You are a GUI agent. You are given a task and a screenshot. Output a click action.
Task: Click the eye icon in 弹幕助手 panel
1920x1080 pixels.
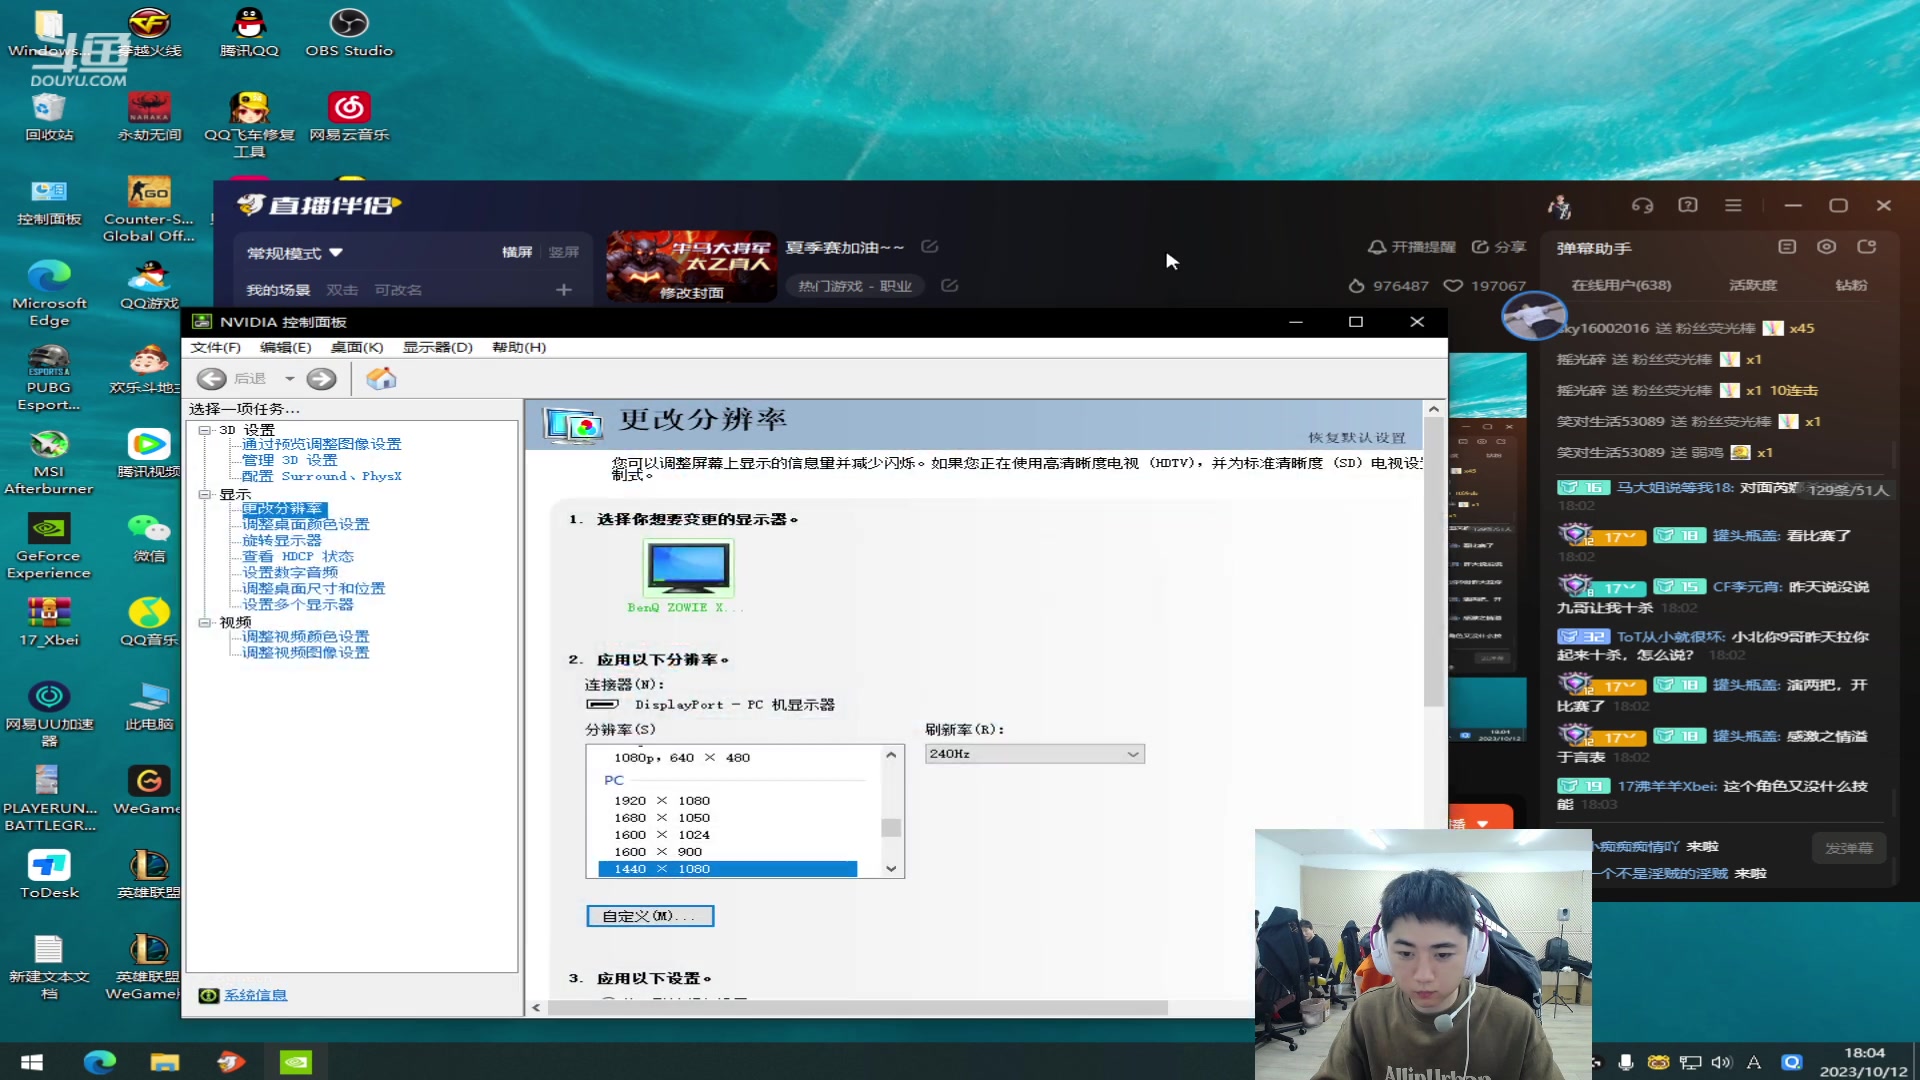tap(1826, 246)
